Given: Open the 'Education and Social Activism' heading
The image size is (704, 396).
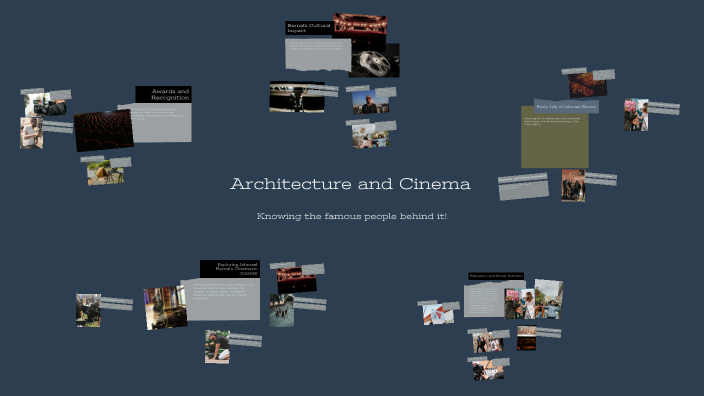Looking at the screenshot, I should click(496, 276).
